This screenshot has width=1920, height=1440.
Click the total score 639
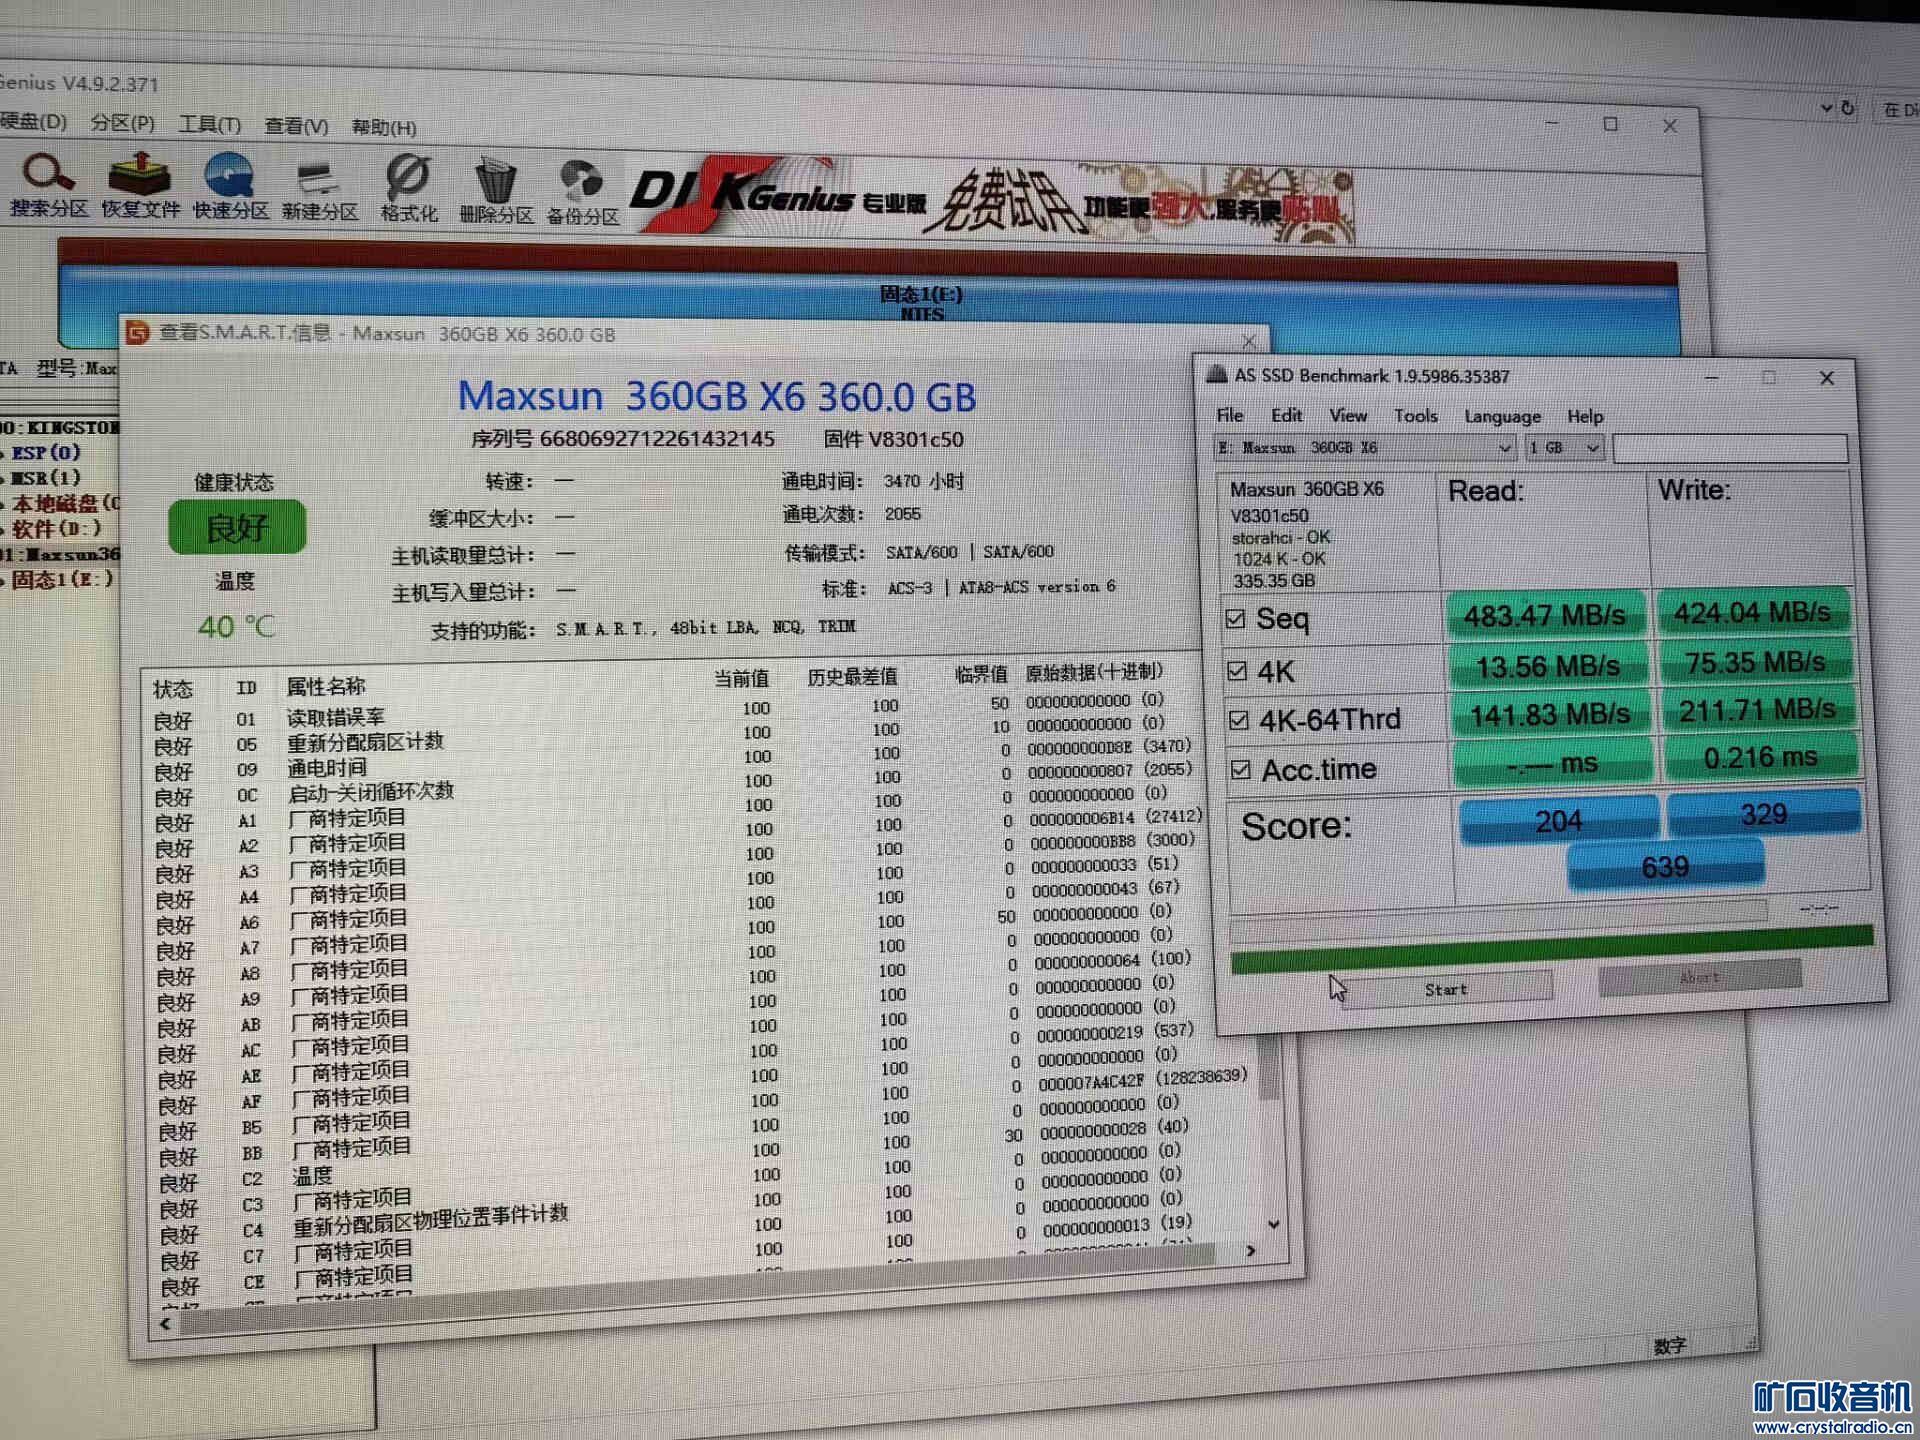click(x=1665, y=866)
